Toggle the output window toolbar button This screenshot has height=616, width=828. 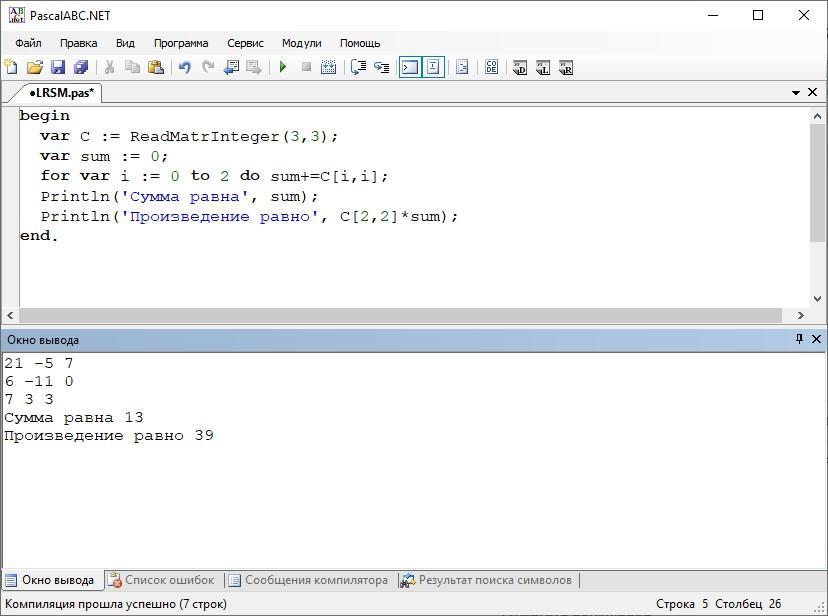click(x=409, y=67)
